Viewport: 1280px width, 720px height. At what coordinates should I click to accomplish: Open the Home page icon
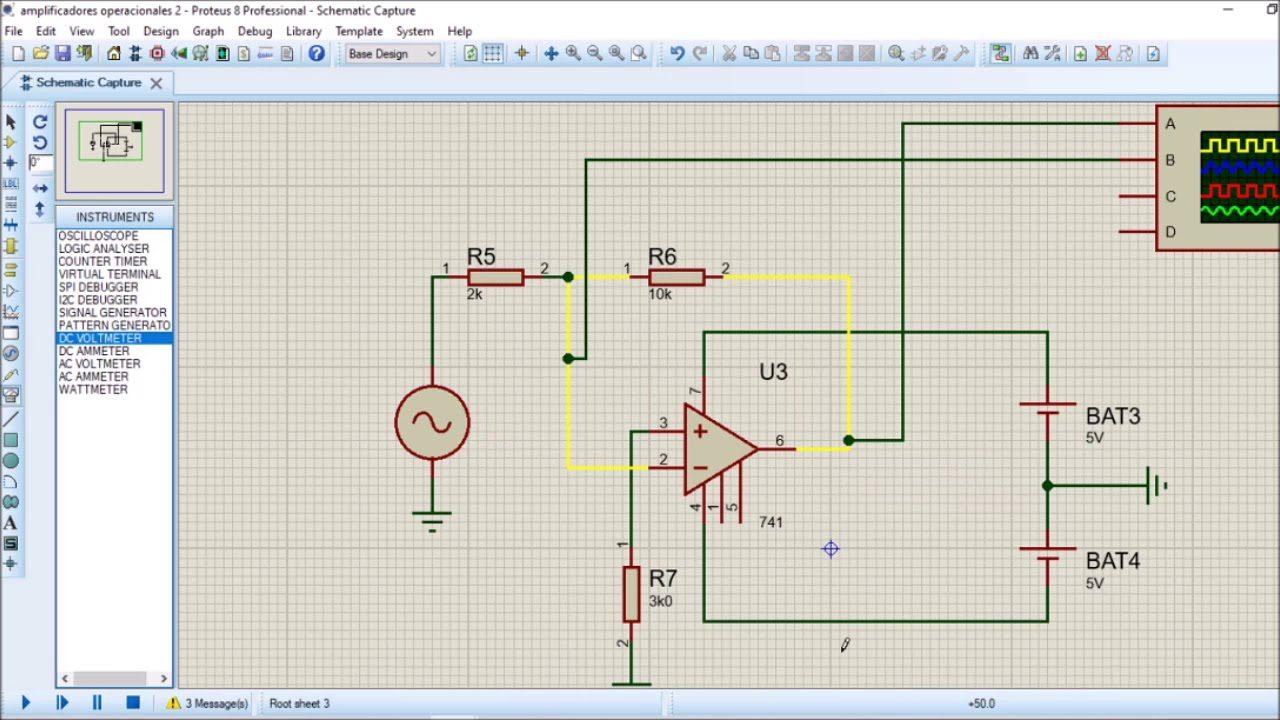[x=114, y=54]
